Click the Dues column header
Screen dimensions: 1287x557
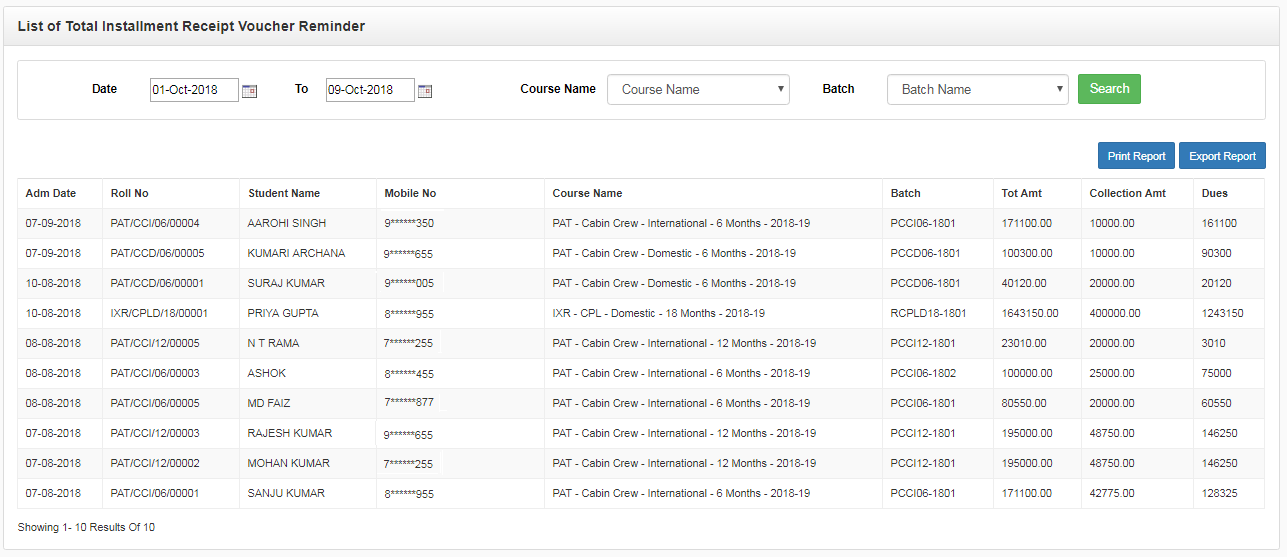pyautogui.click(x=1215, y=193)
